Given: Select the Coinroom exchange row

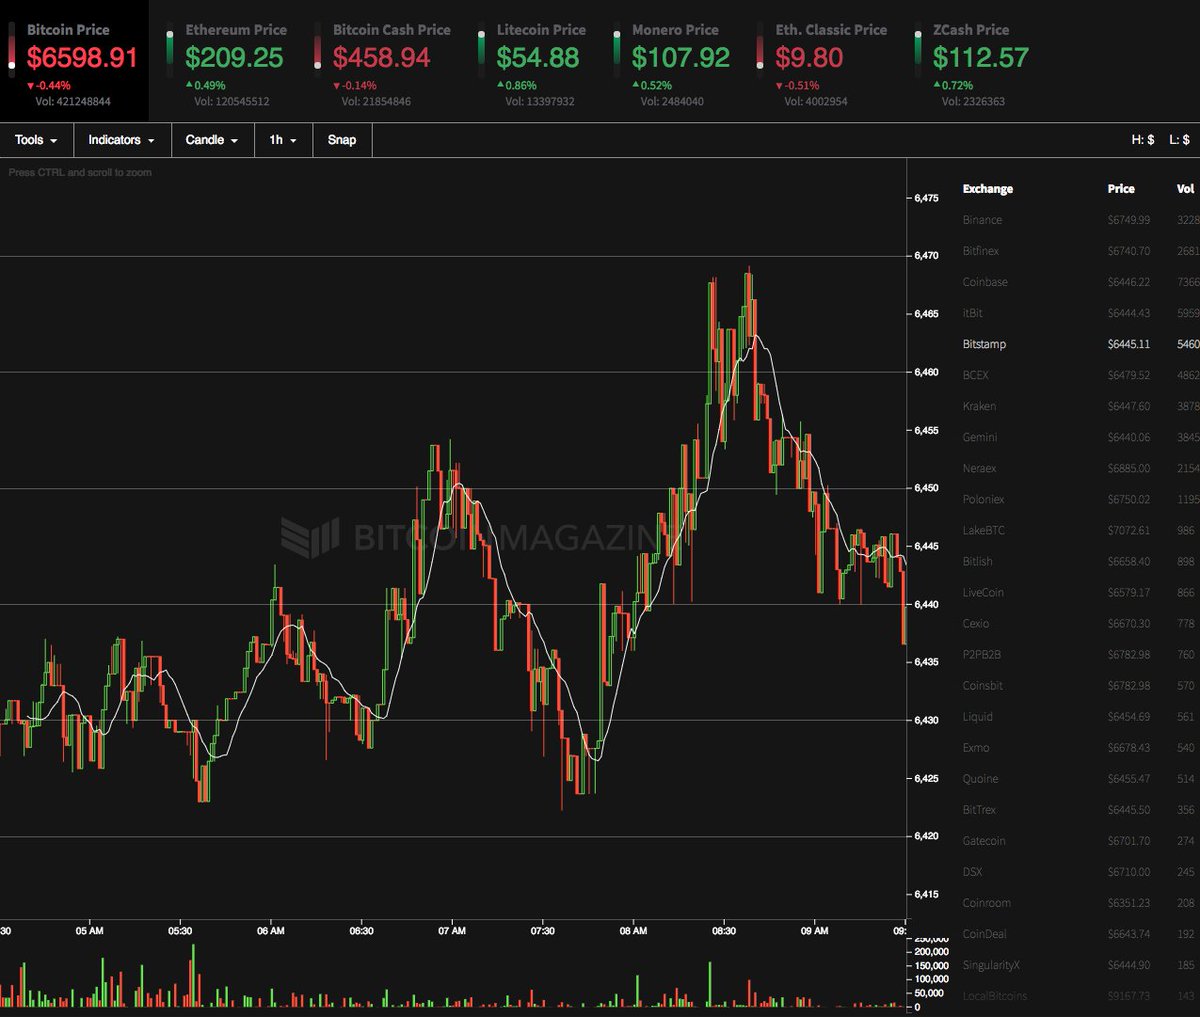Looking at the screenshot, I should 1080,903.
